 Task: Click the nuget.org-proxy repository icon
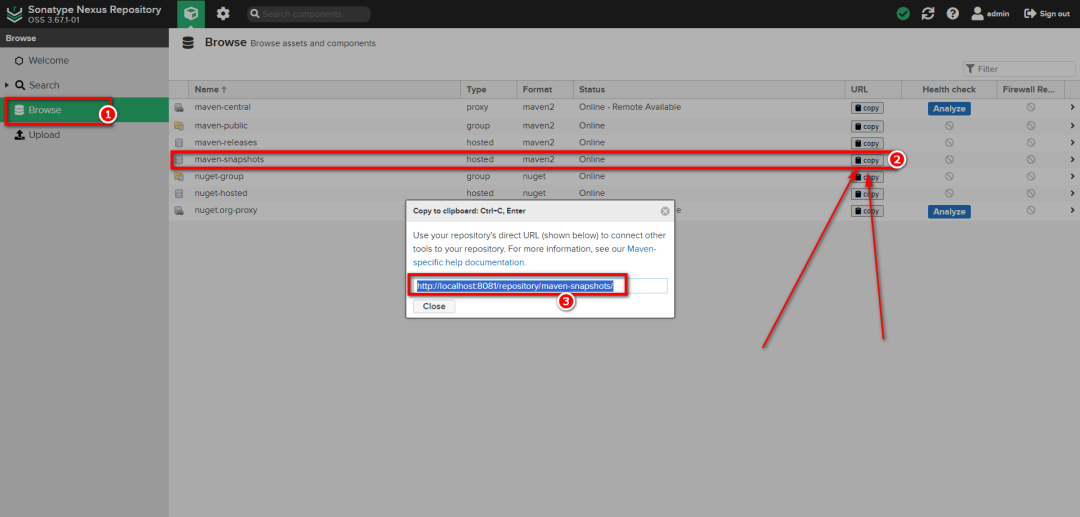click(179, 211)
